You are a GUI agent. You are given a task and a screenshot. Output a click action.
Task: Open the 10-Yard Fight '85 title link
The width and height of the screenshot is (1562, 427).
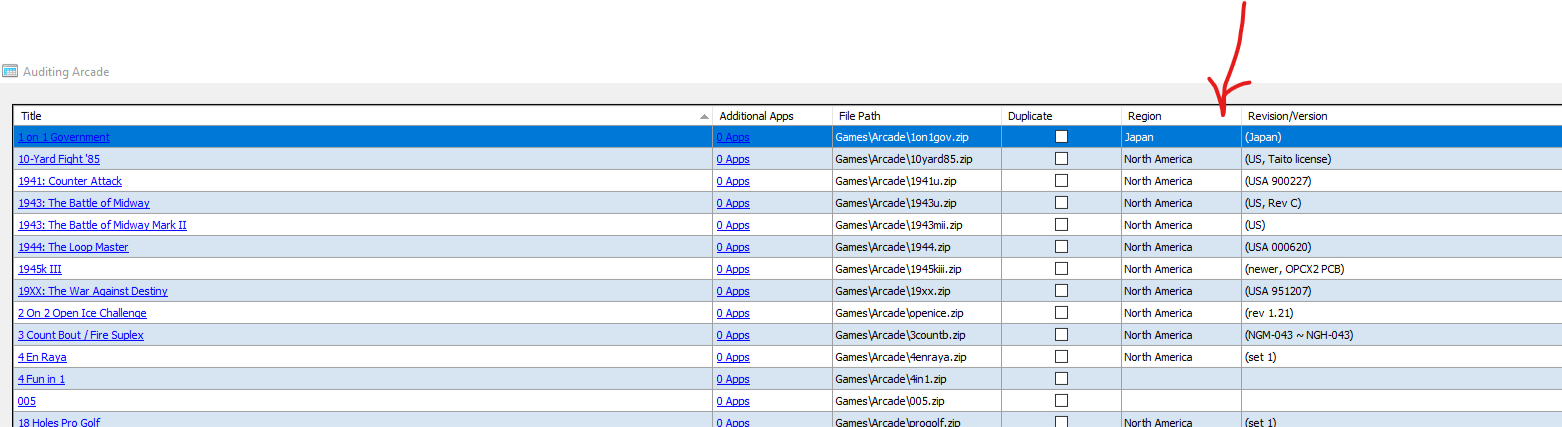click(59, 159)
